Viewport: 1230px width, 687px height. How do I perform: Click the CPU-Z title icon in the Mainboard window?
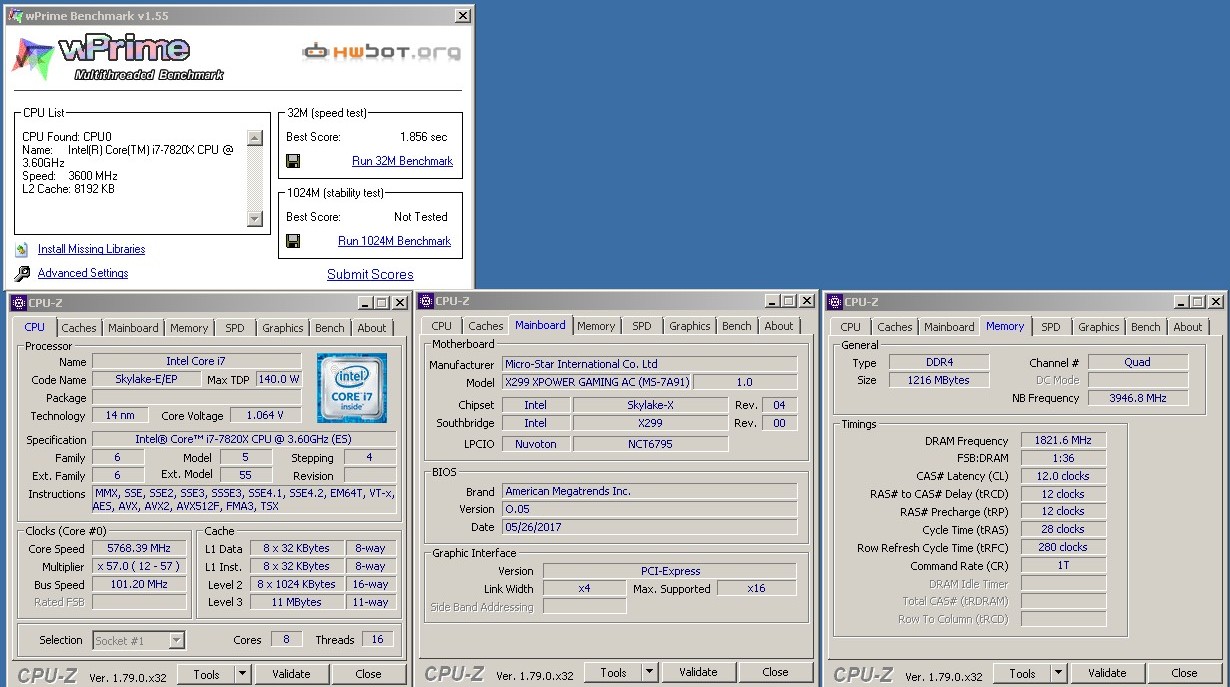[x=426, y=301]
